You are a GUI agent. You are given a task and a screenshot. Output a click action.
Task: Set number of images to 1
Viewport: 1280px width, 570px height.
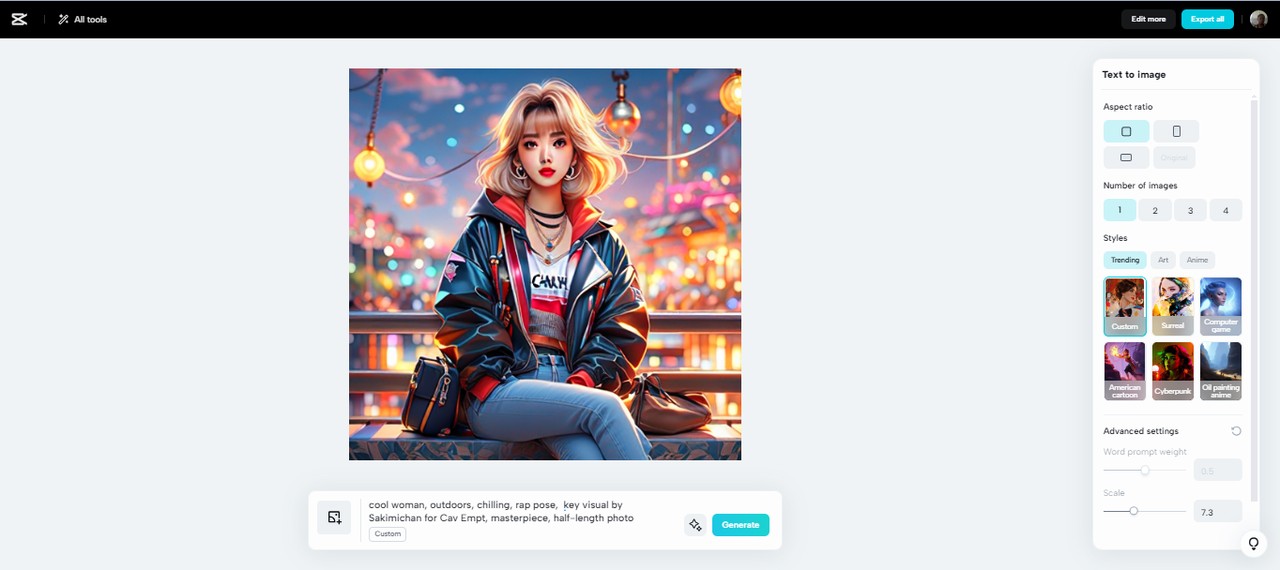(1120, 210)
